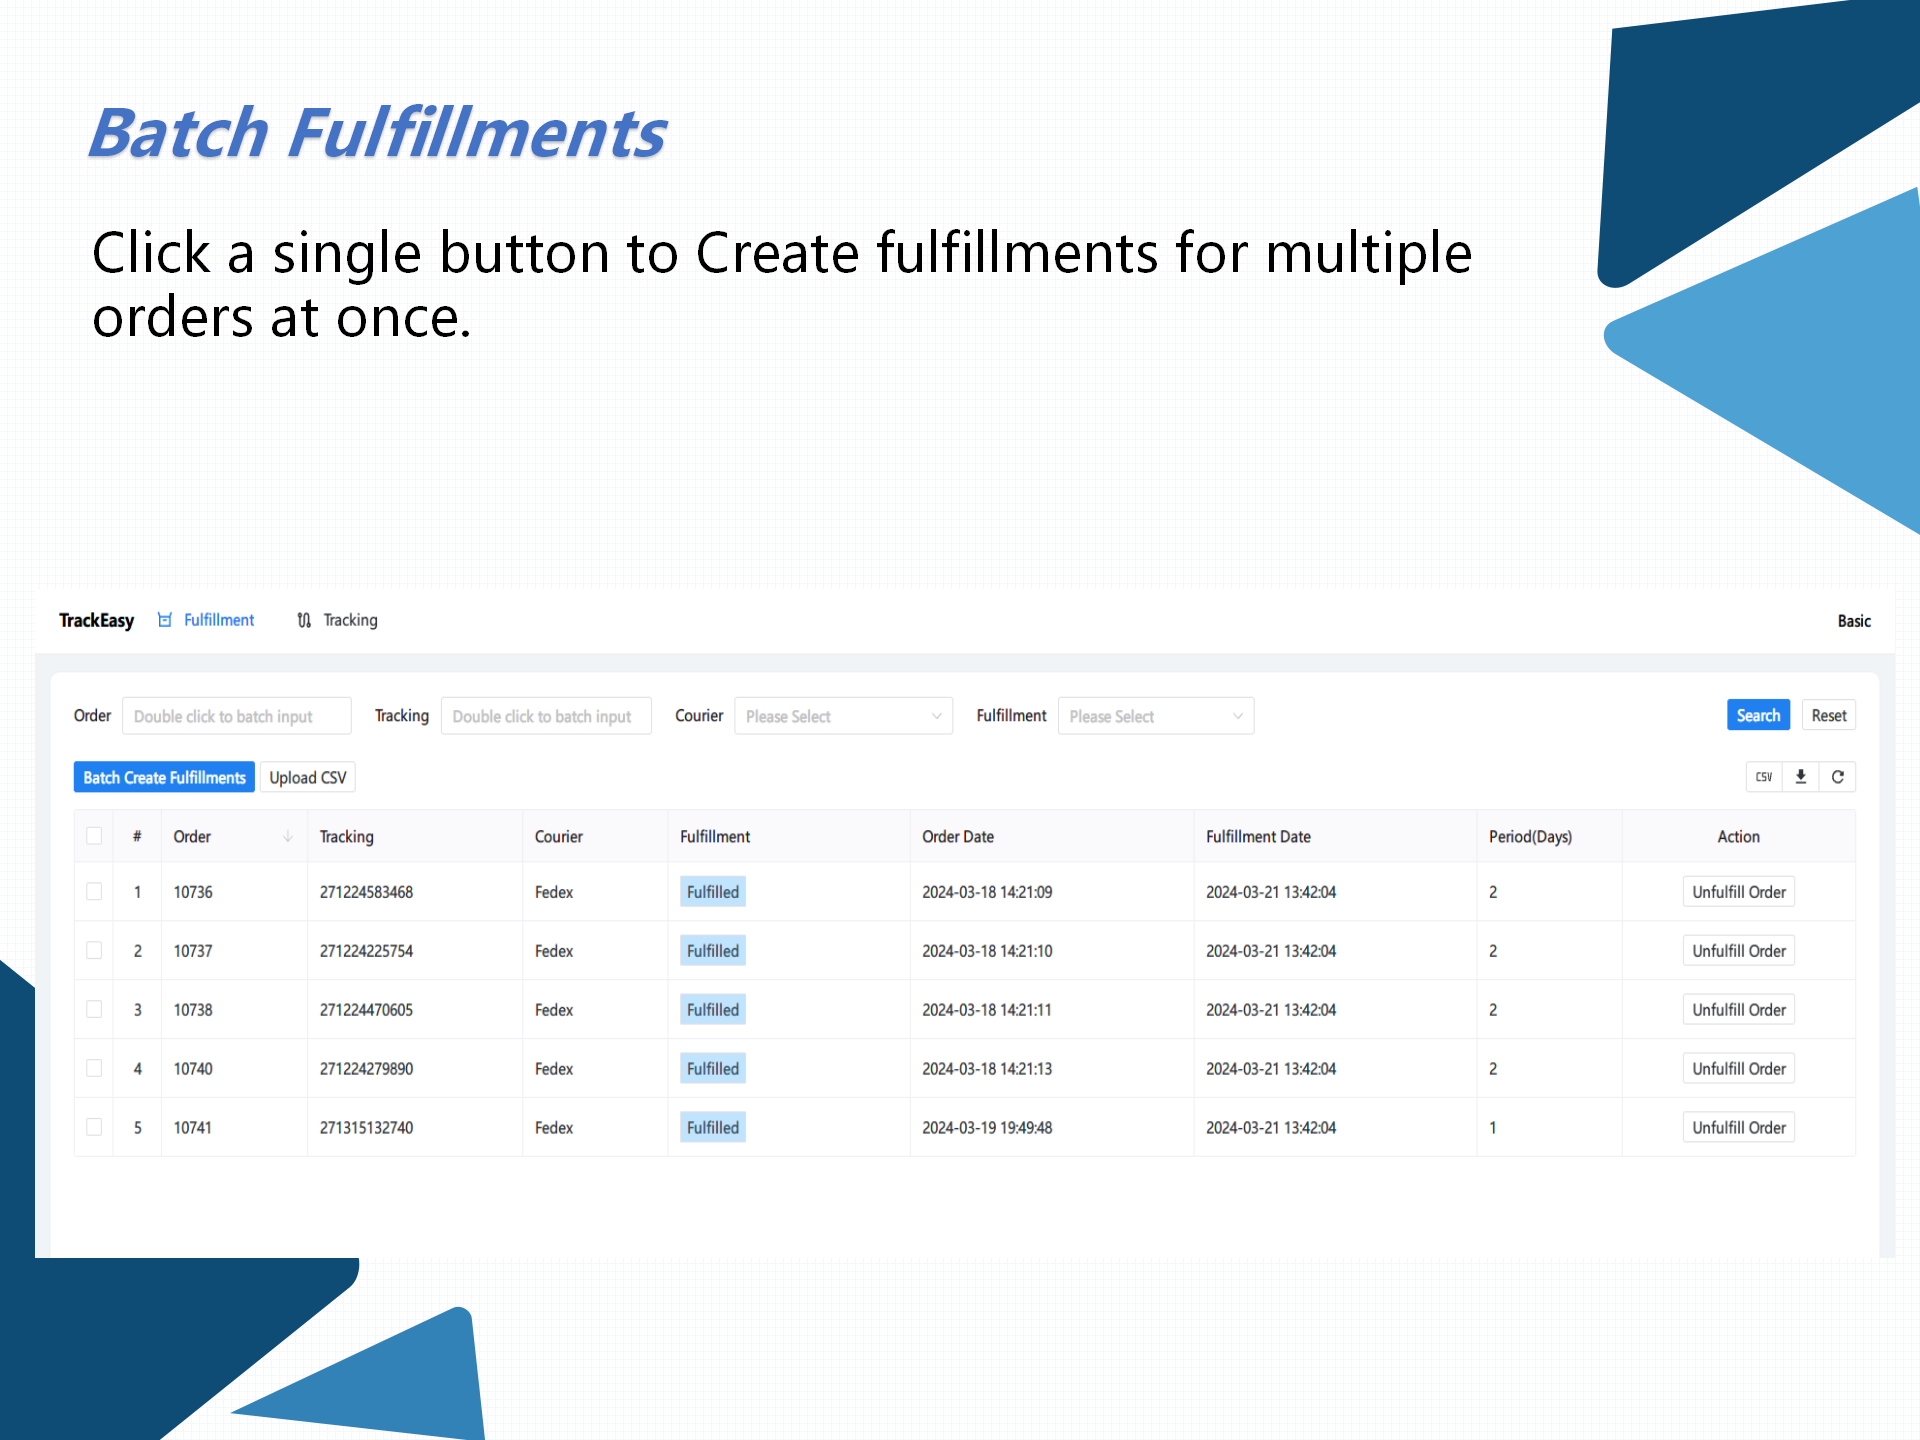Open the Courier dropdown
1920x1440 pixels.
tap(843, 716)
